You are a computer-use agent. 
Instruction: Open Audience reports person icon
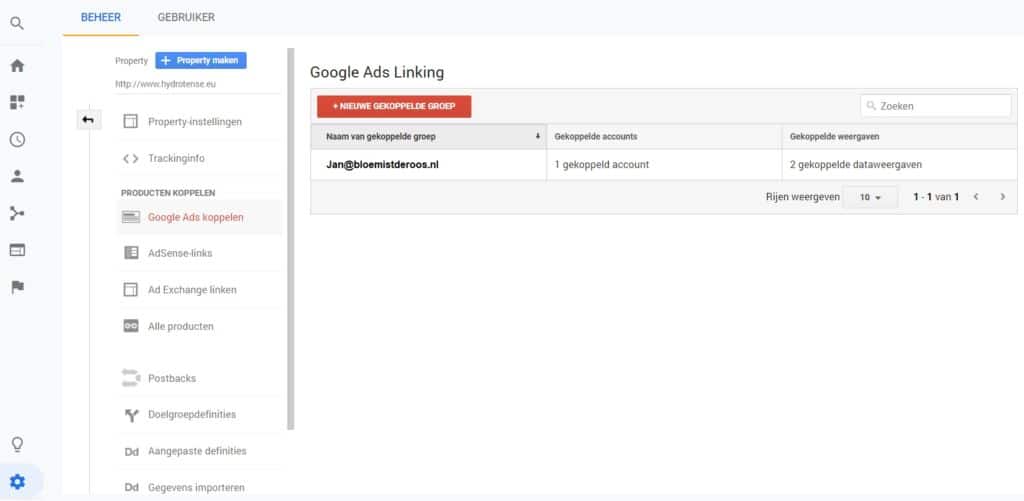pos(17,176)
